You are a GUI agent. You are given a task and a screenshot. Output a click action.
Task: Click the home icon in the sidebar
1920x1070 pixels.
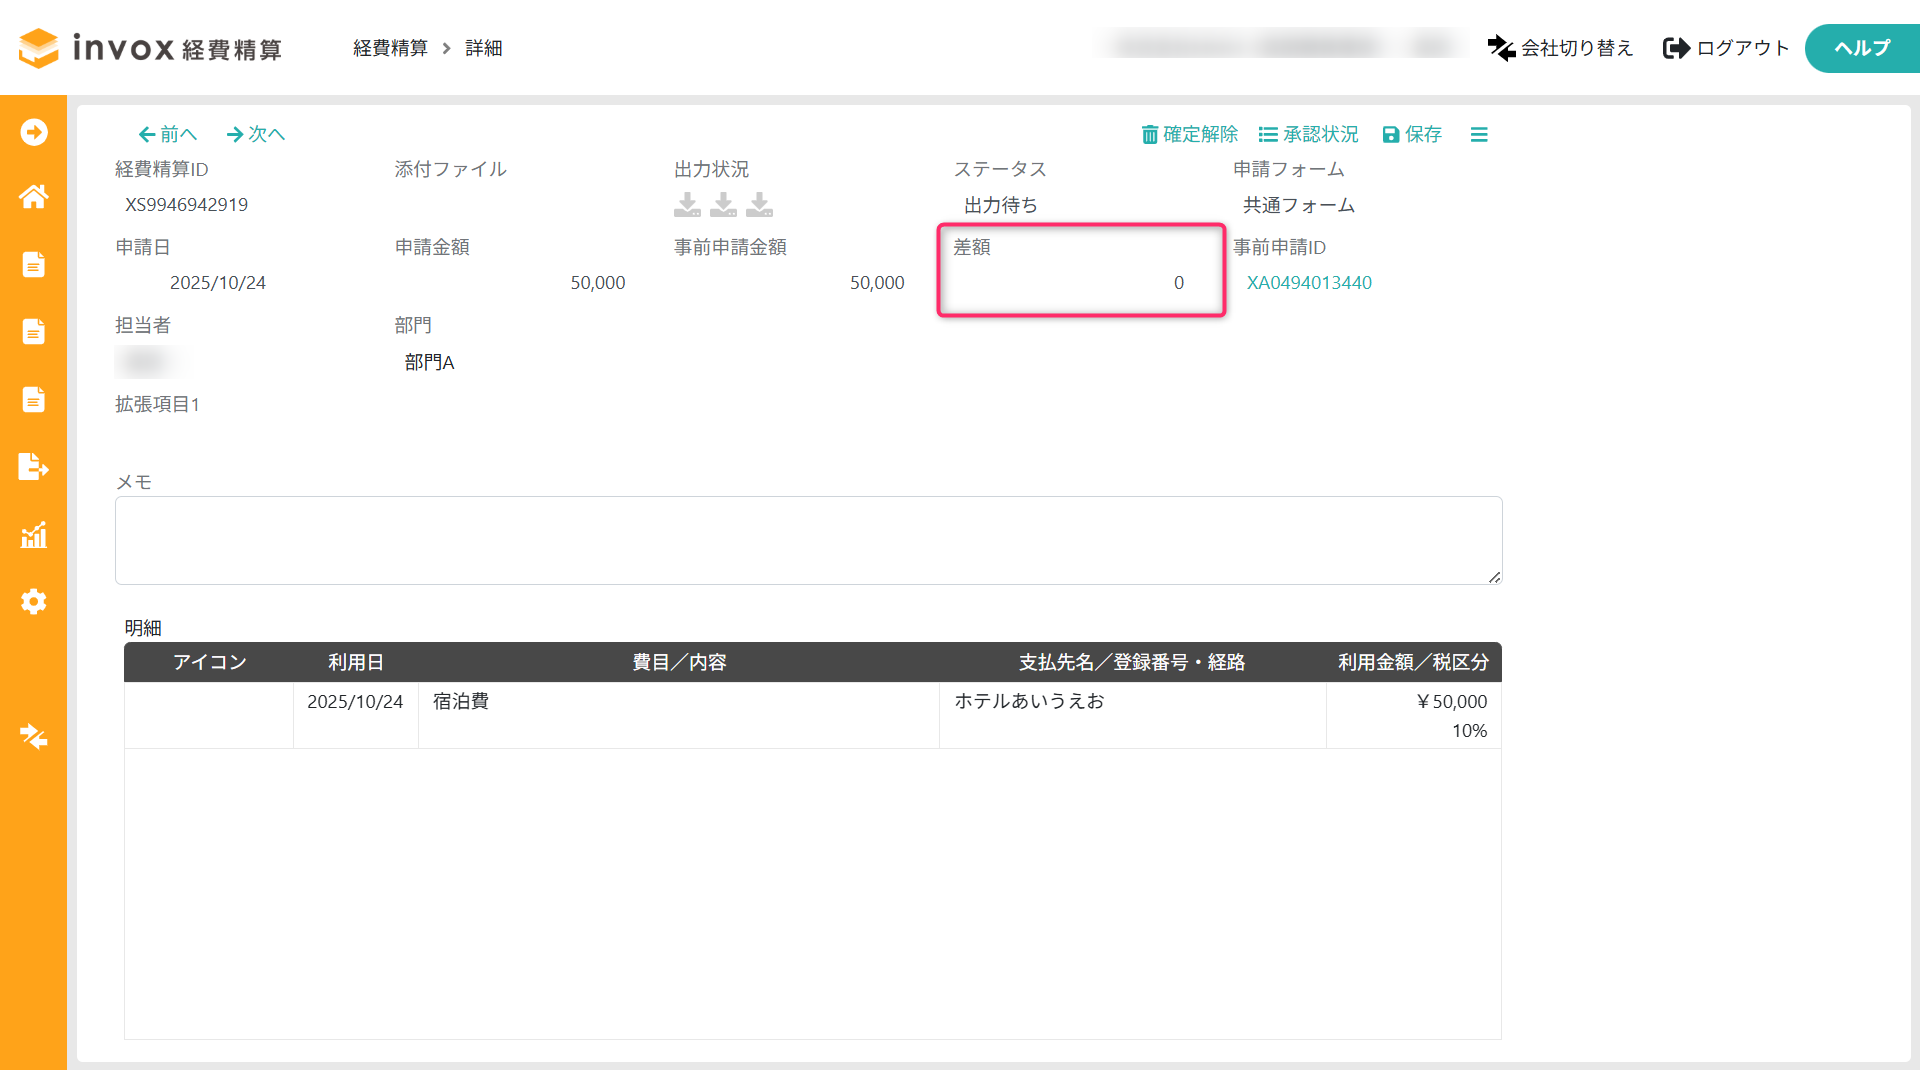(x=33, y=197)
